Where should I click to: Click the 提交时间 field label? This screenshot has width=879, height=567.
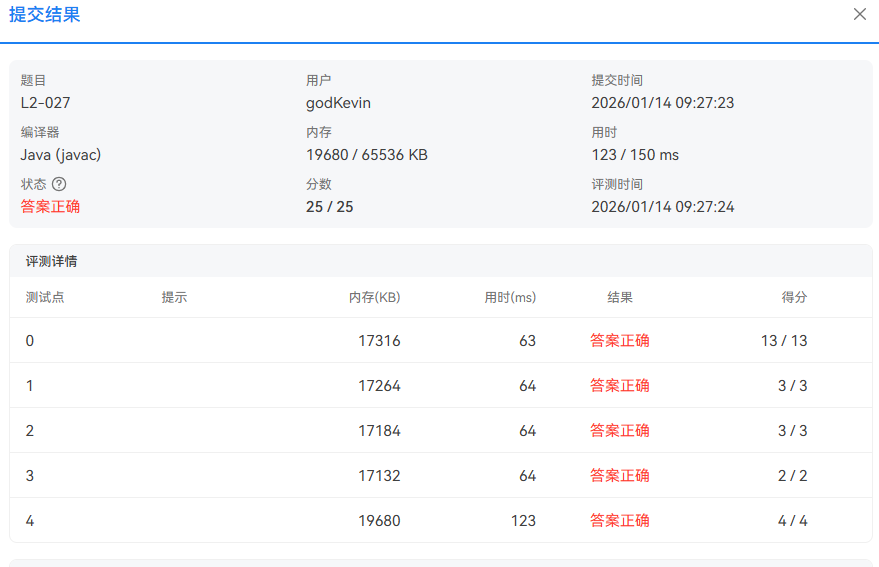[617, 80]
